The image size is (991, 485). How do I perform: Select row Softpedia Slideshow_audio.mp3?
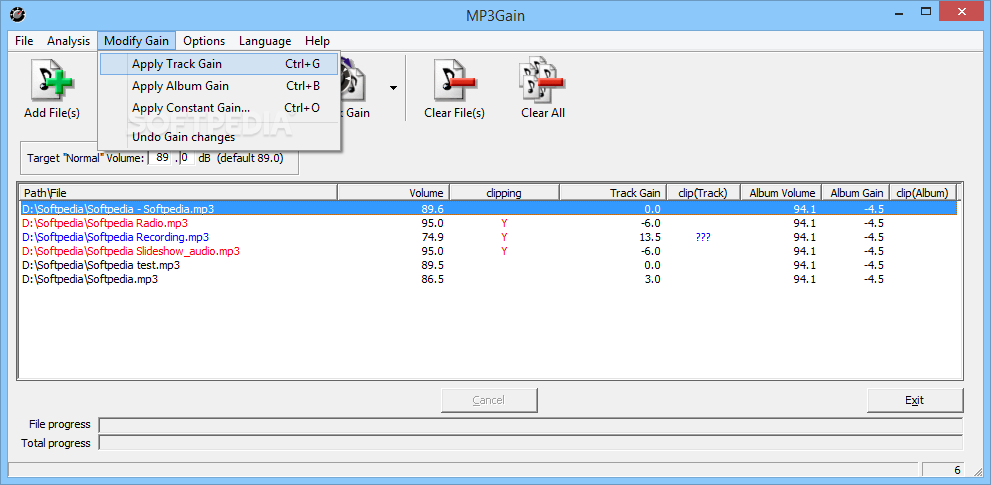489,251
